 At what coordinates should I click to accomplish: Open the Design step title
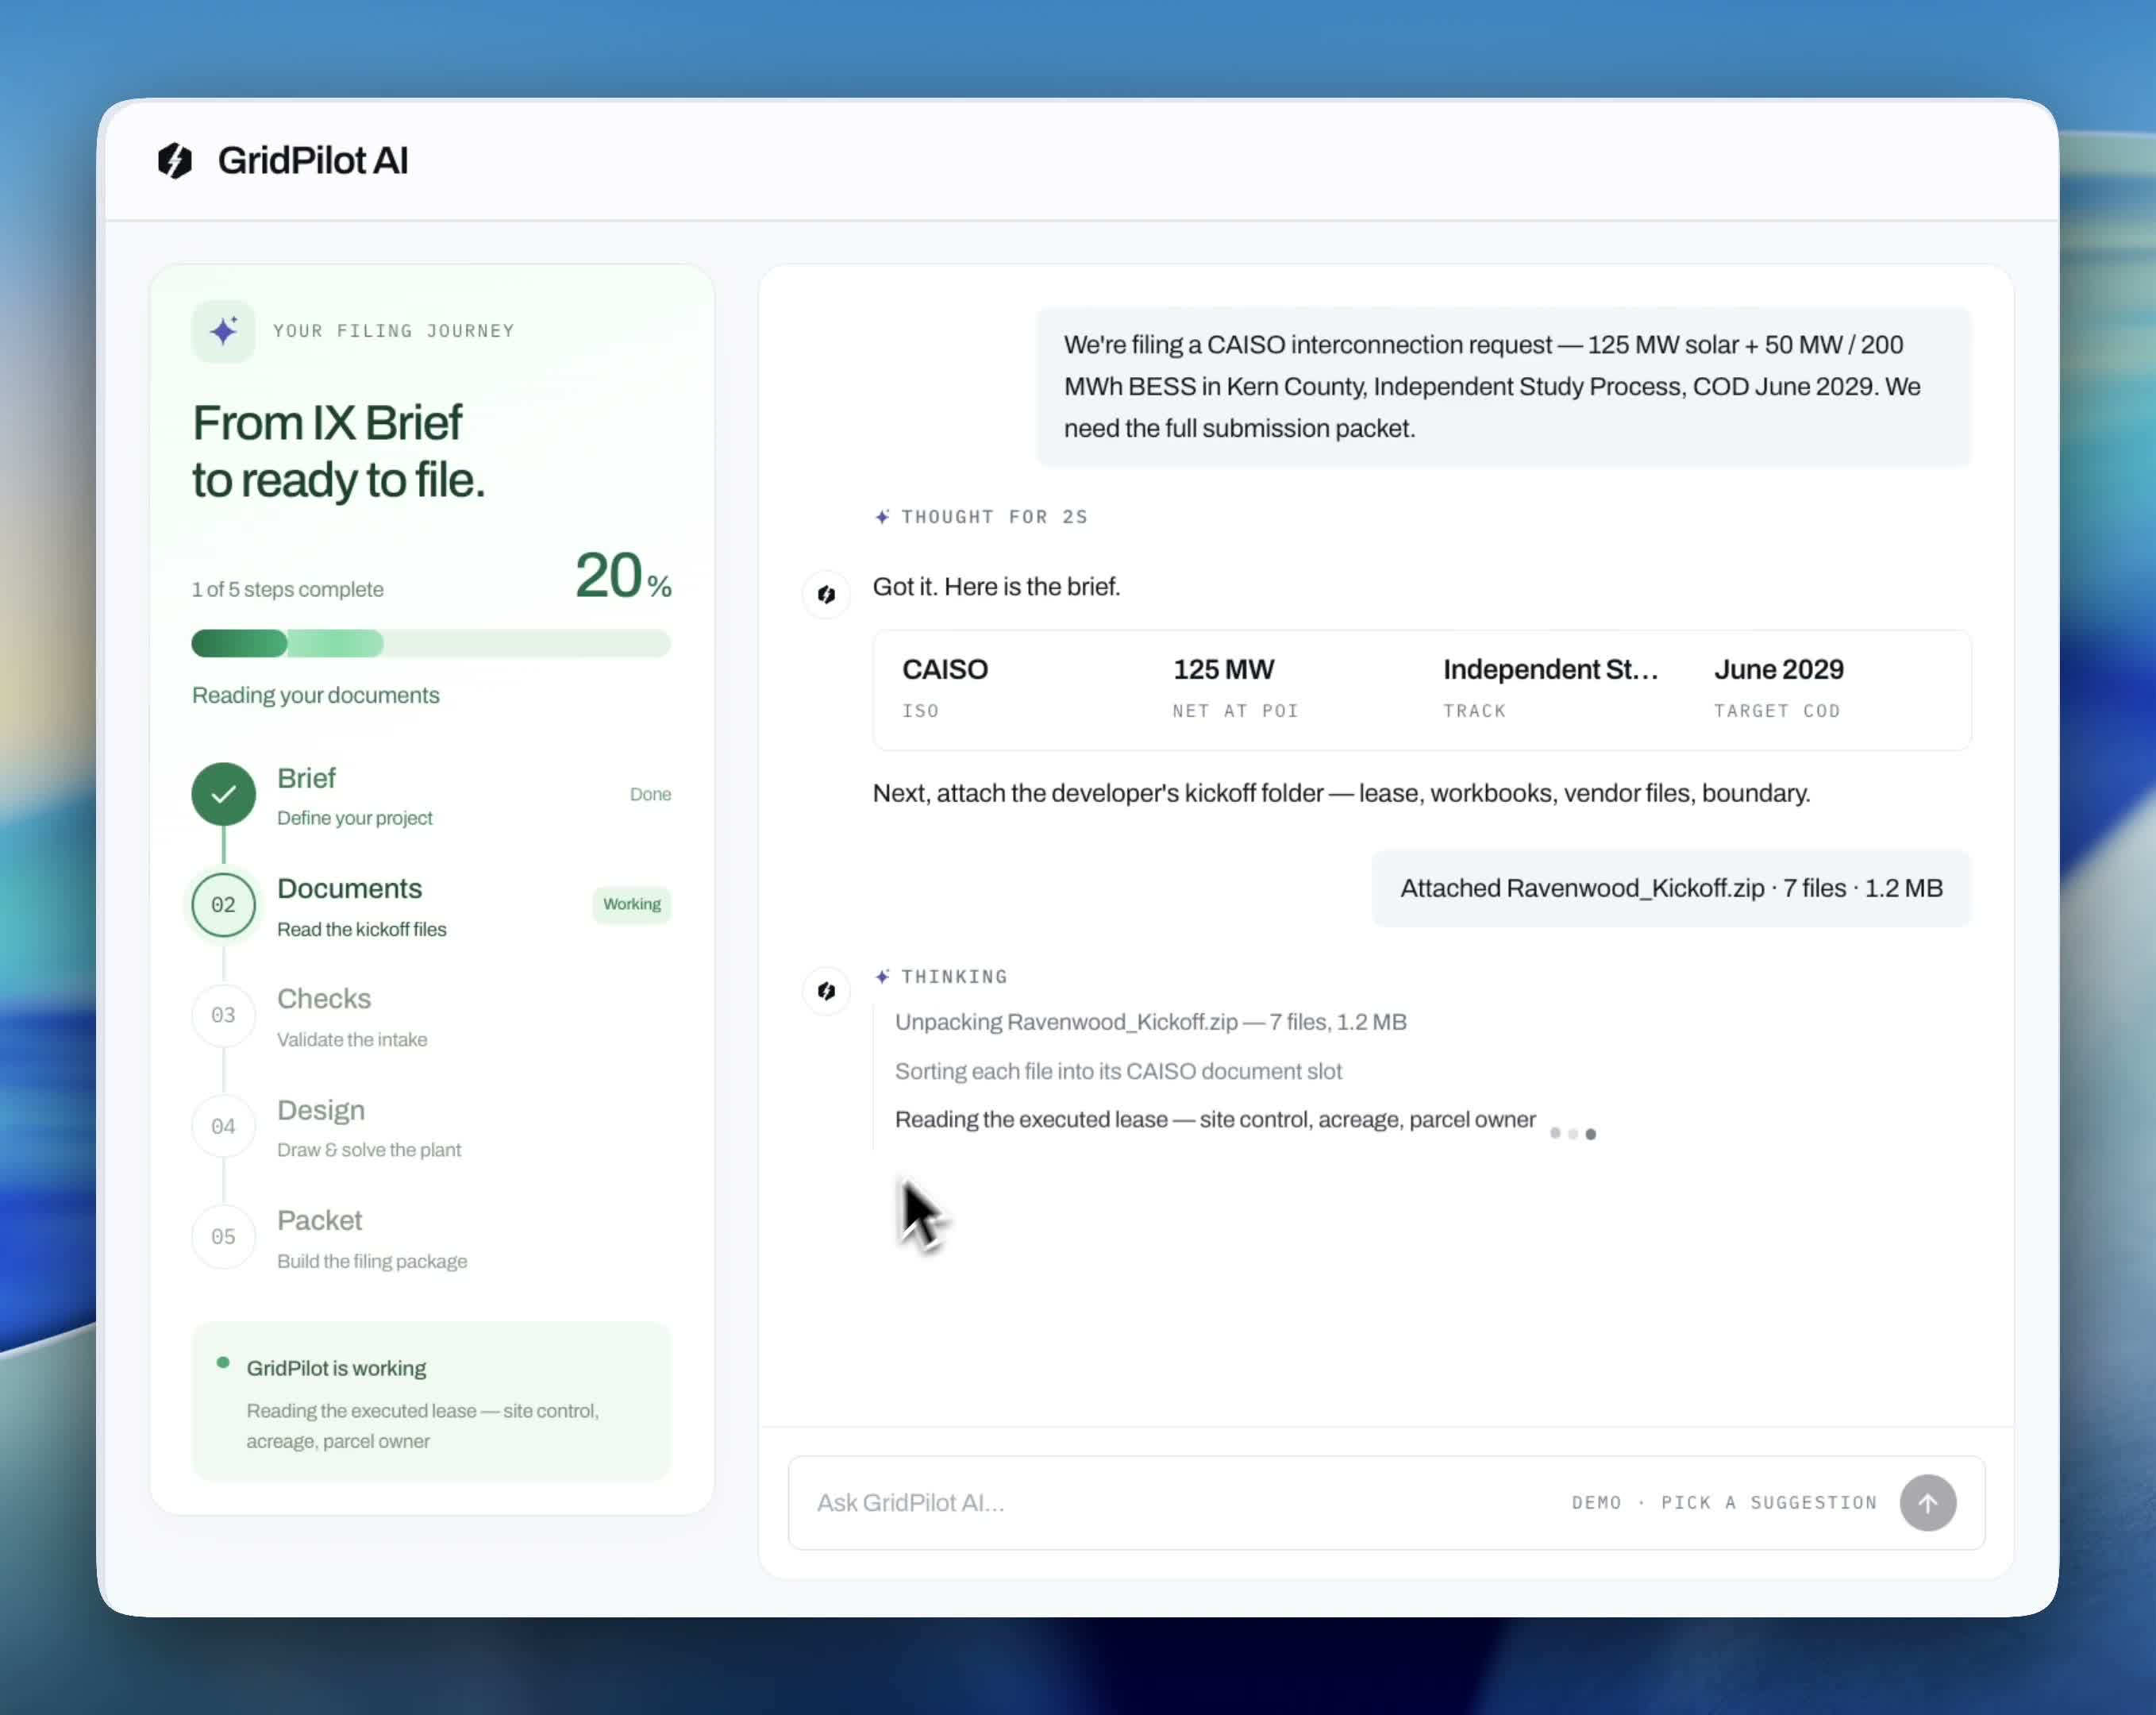321,1110
